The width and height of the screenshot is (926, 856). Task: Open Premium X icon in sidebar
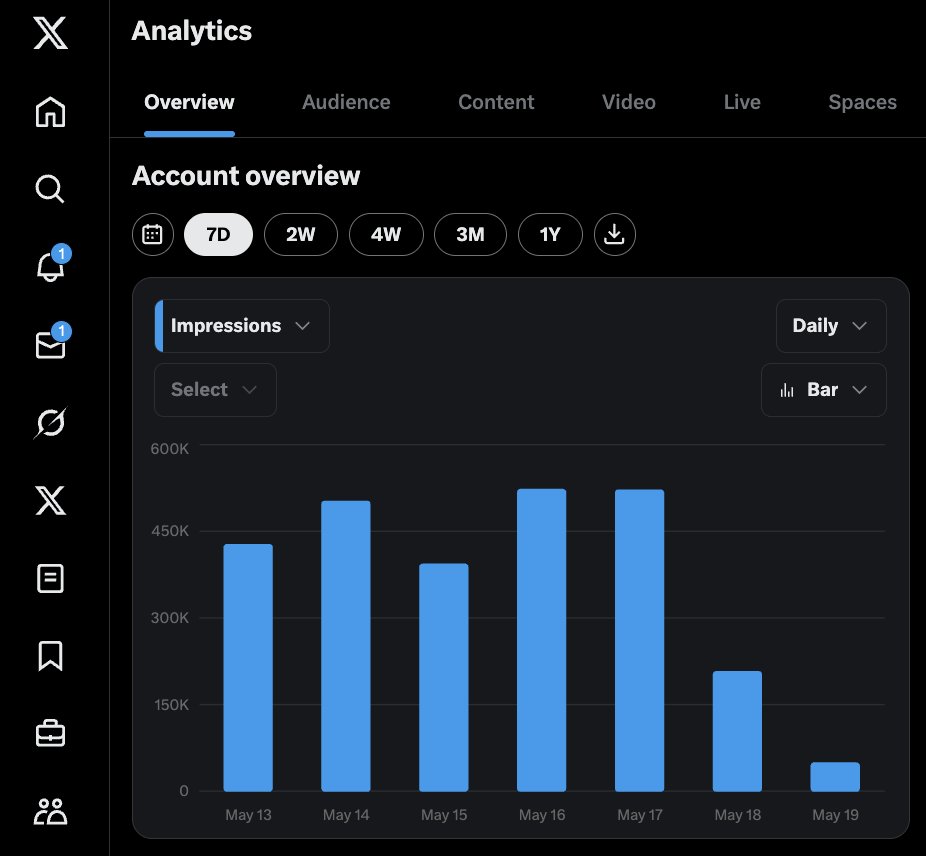coord(50,500)
